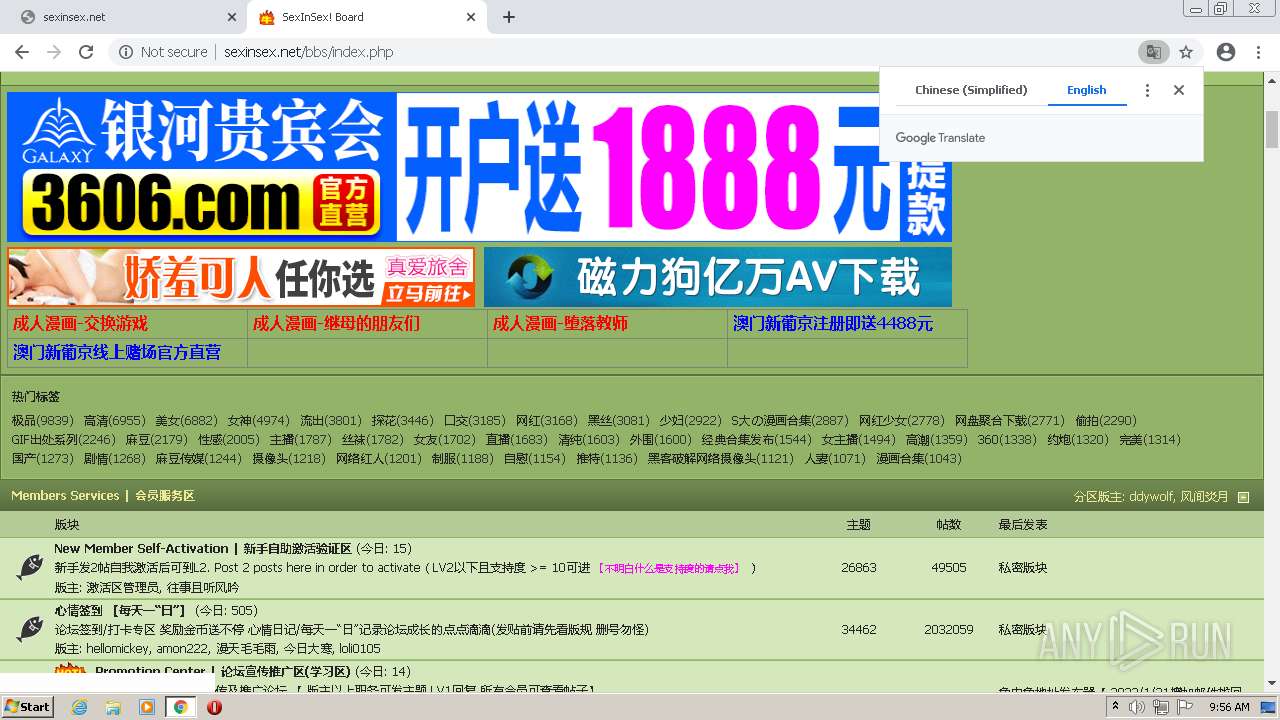Select the Chrome taskbar icon

[180, 707]
